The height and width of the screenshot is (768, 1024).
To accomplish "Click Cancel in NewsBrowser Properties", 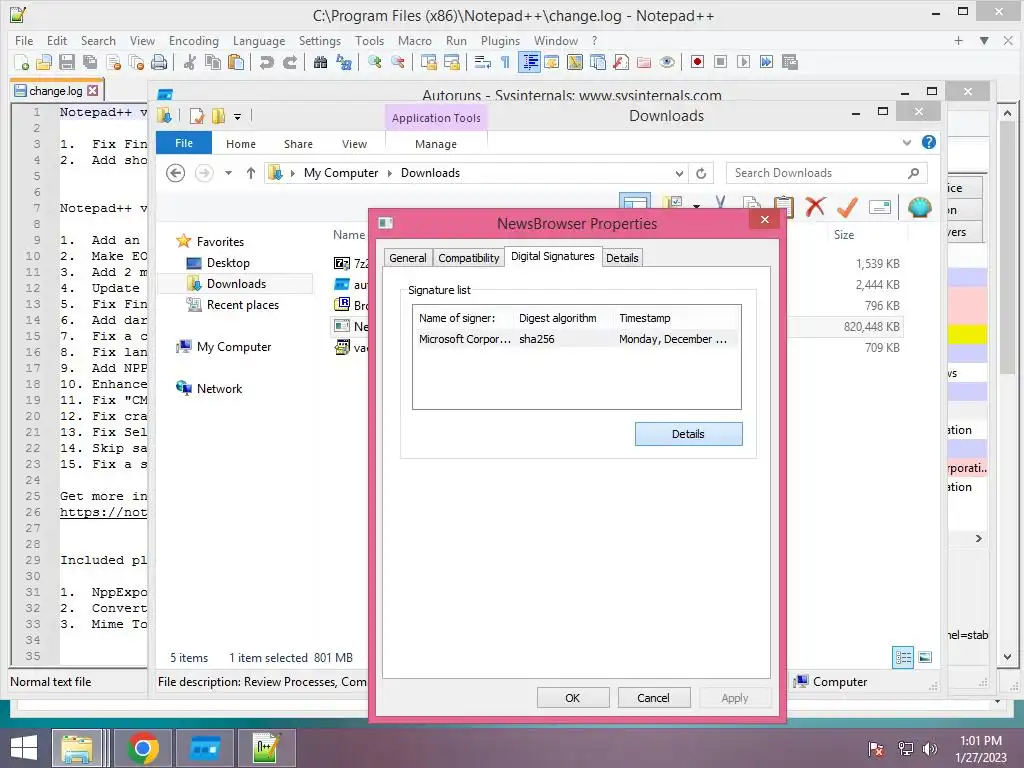I will click(653, 698).
